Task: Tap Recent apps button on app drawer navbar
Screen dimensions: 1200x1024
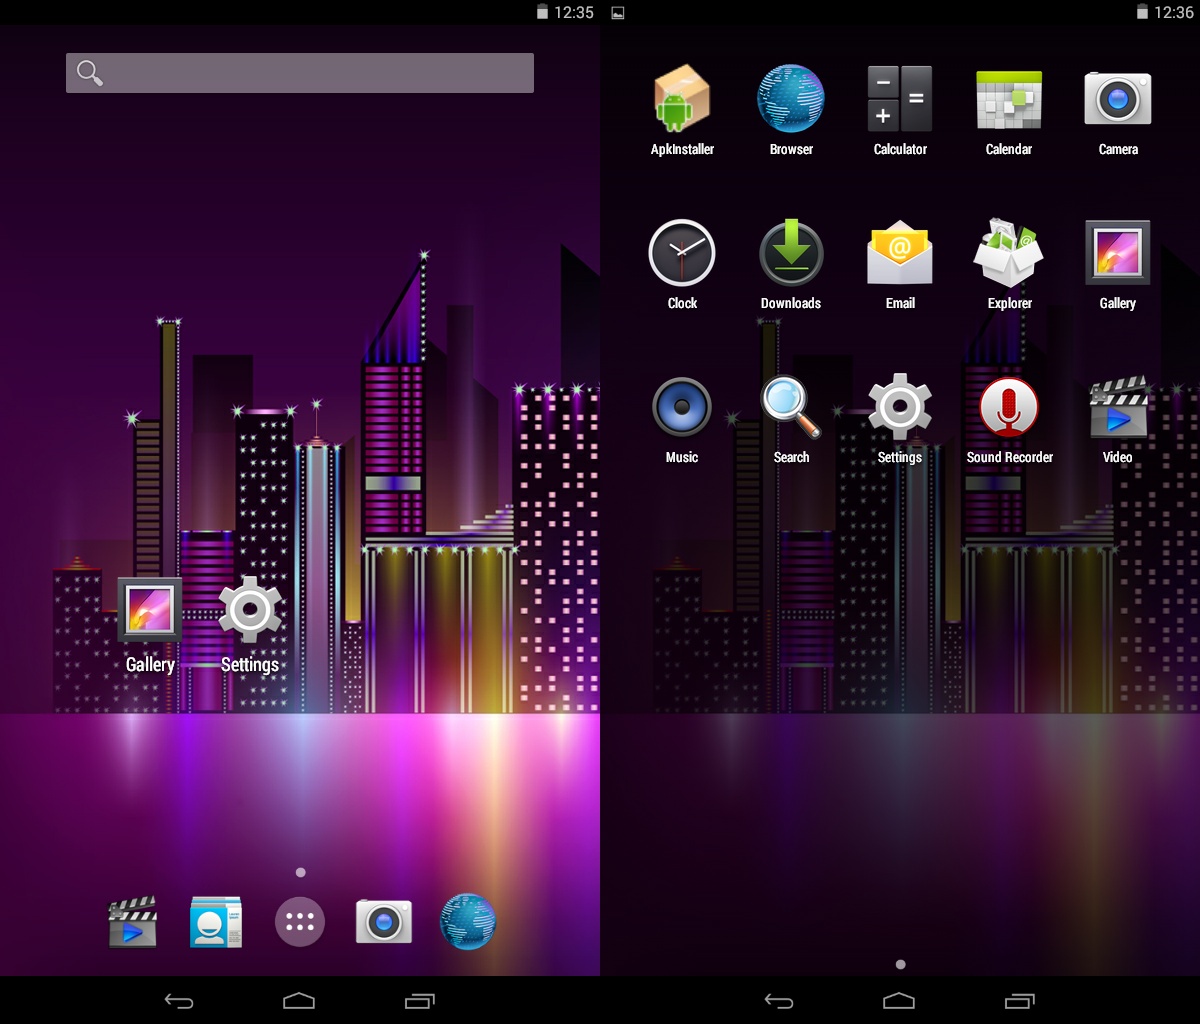Action: pos(1019,1000)
